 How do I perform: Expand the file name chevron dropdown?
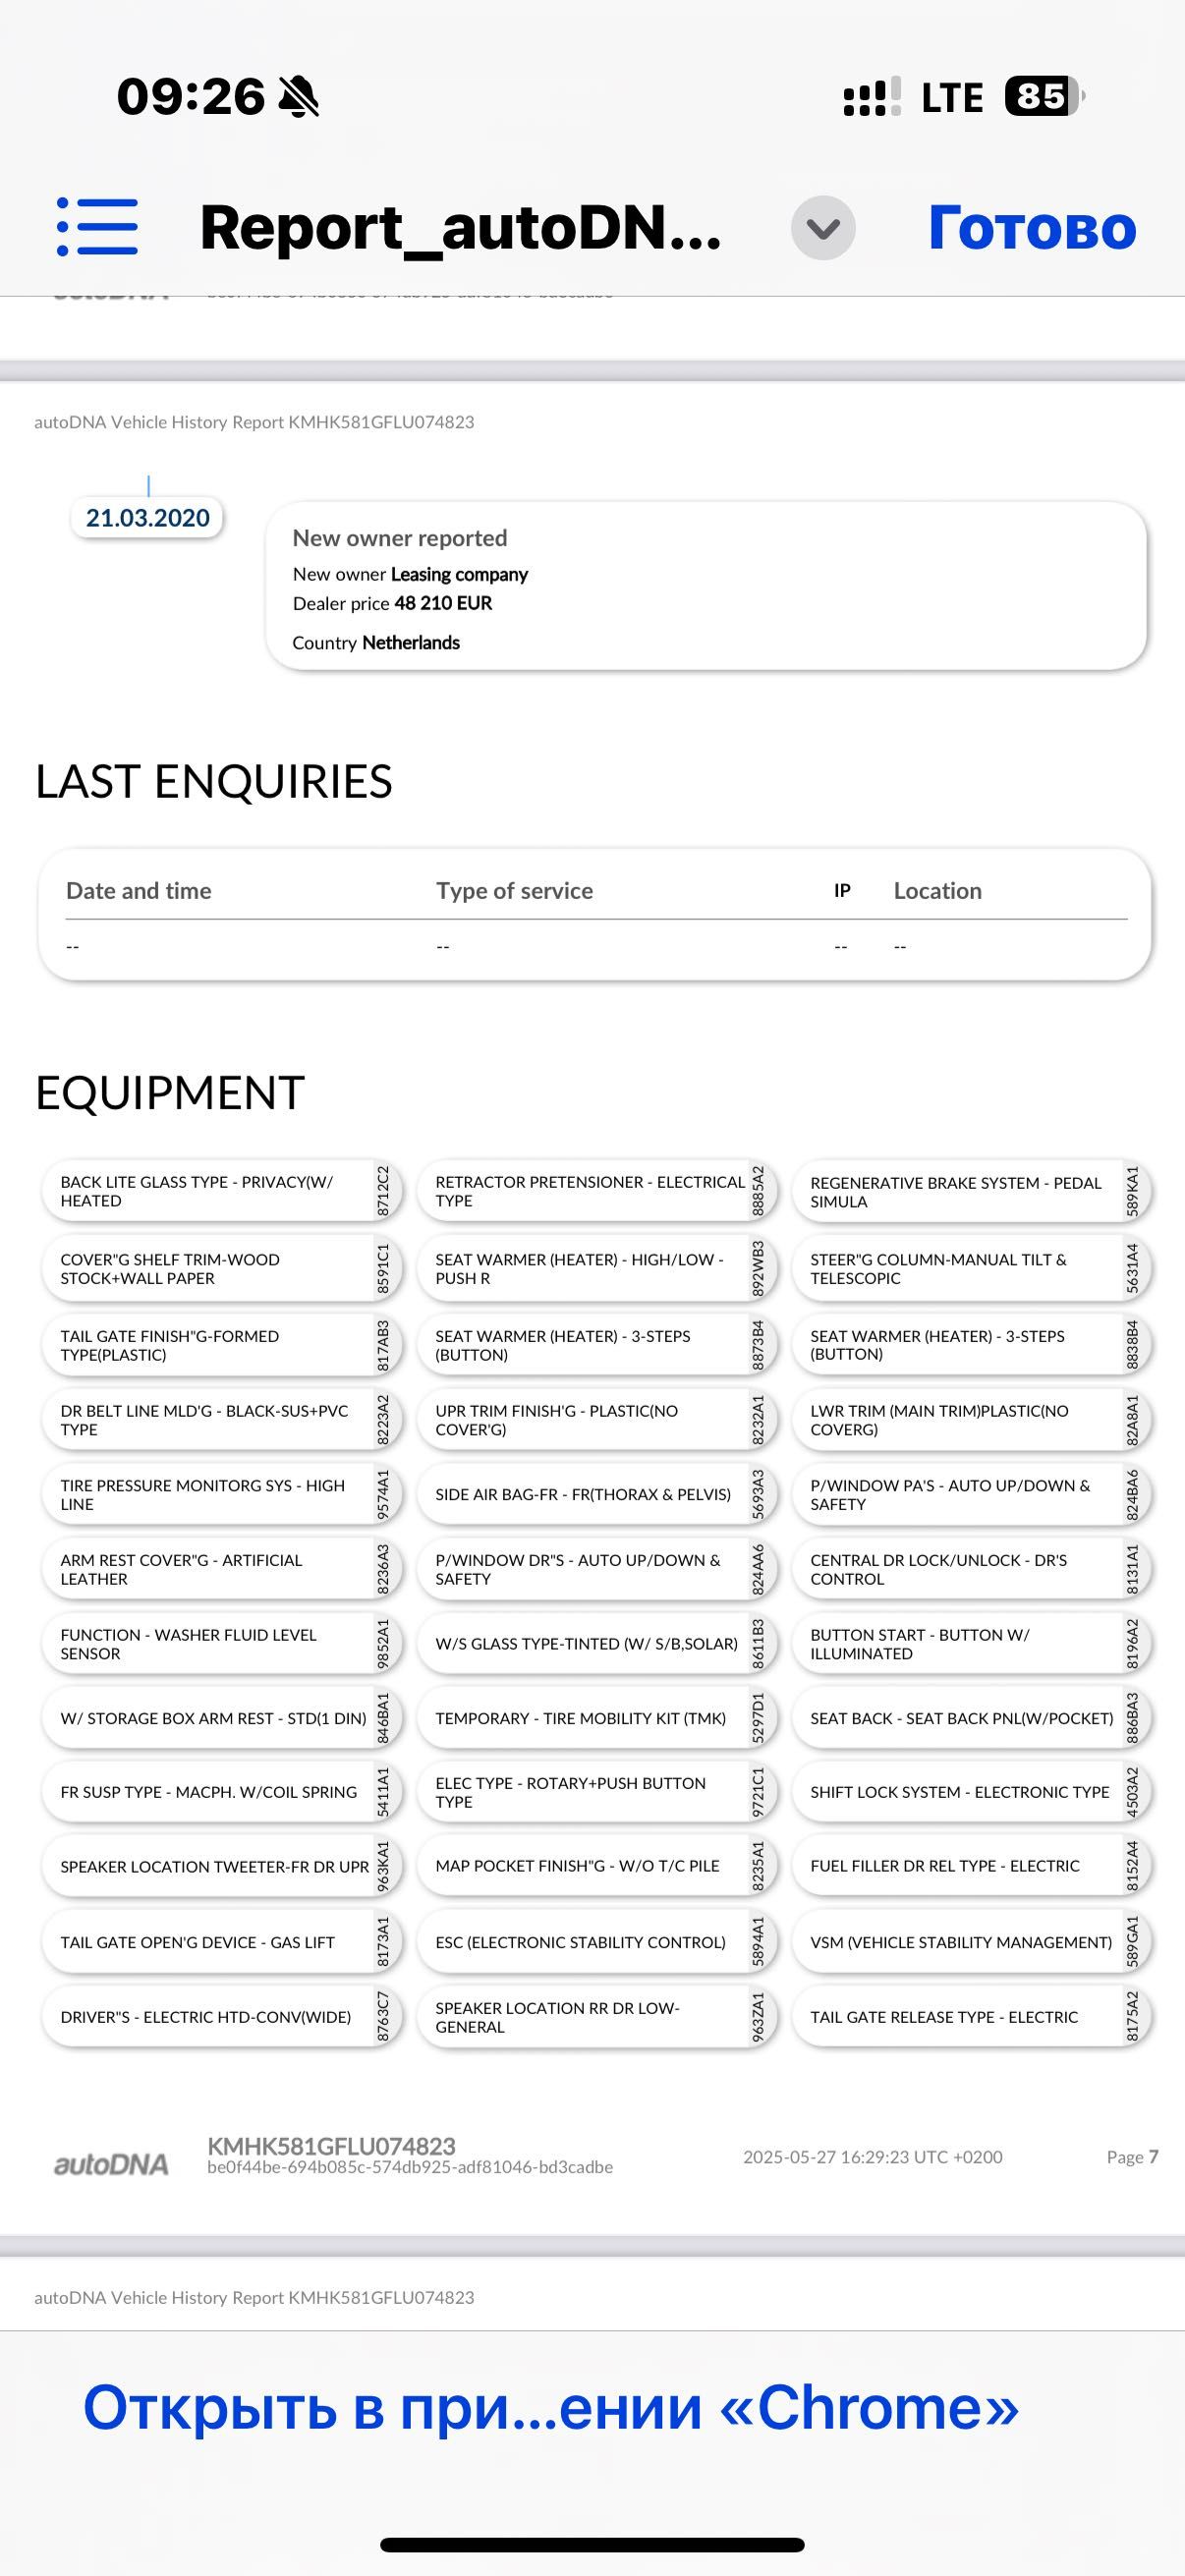point(823,228)
